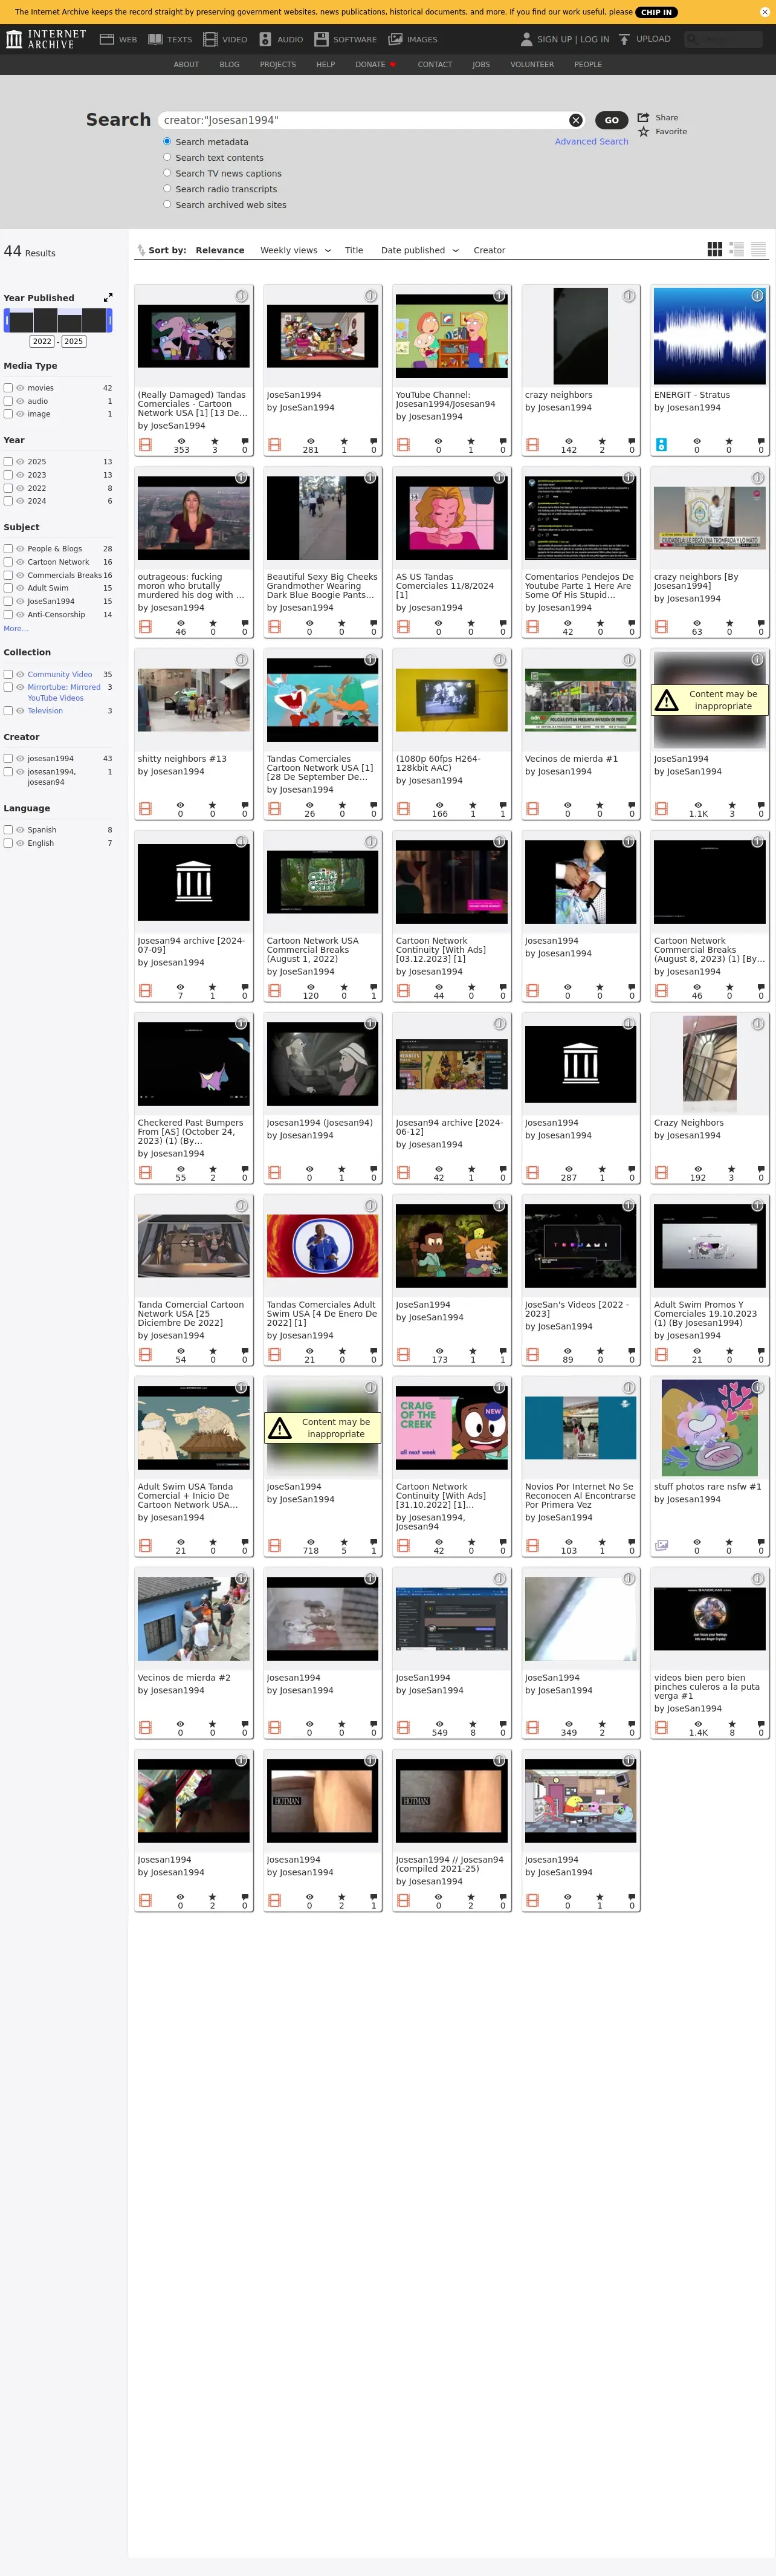Screen dimensions: 776x2576
Task: Check the 2025 year filter
Action: click(8, 462)
